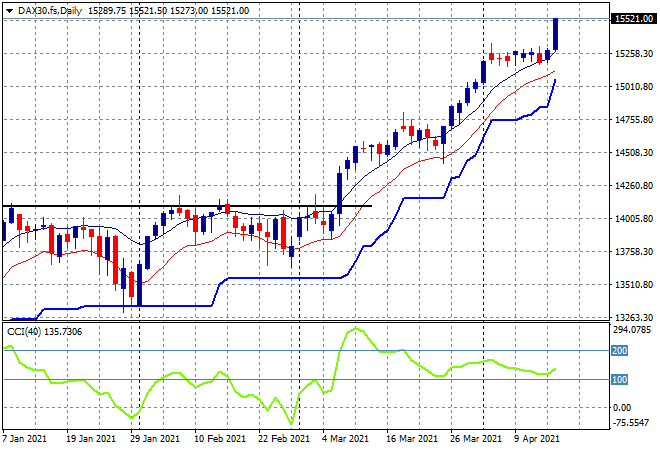Select the 16 Mar 2021 date label
This screenshot has height=450, width=660.
click(412, 438)
